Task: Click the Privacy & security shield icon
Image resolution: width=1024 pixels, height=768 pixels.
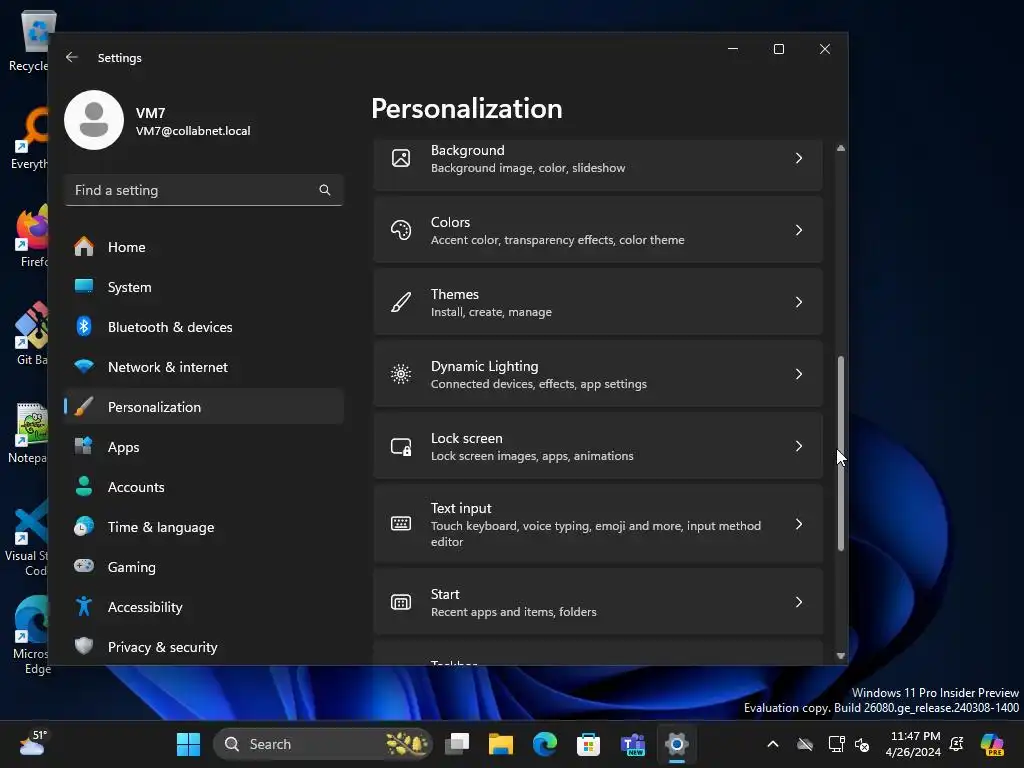Action: tap(84, 646)
